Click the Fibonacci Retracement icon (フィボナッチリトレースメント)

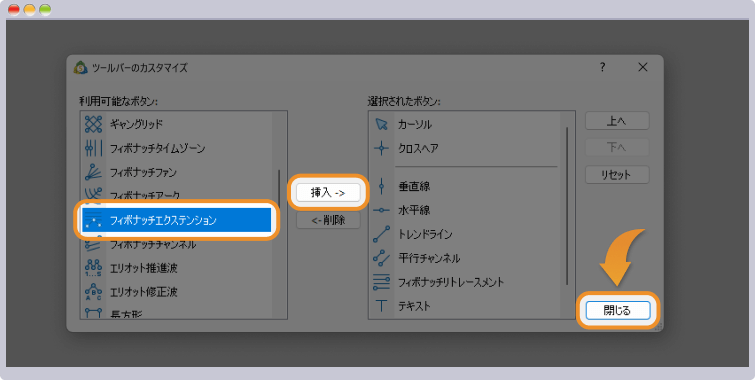pos(381,282)
